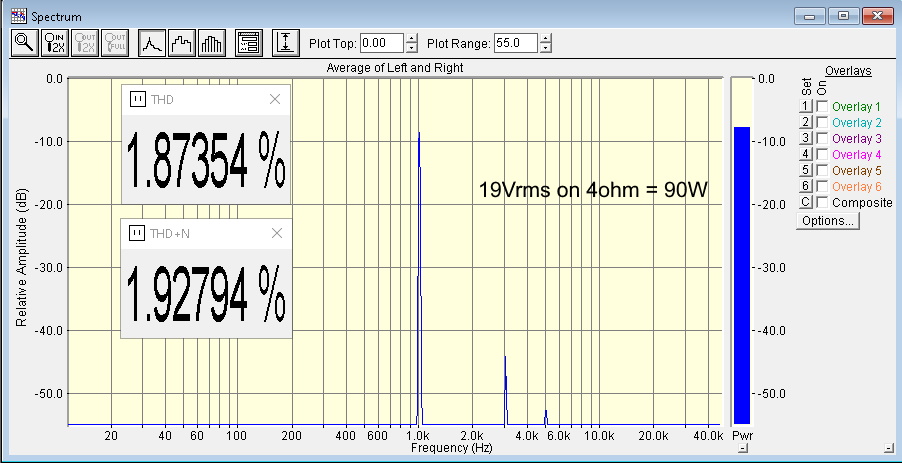Select the stepped plot display icon

182,43
